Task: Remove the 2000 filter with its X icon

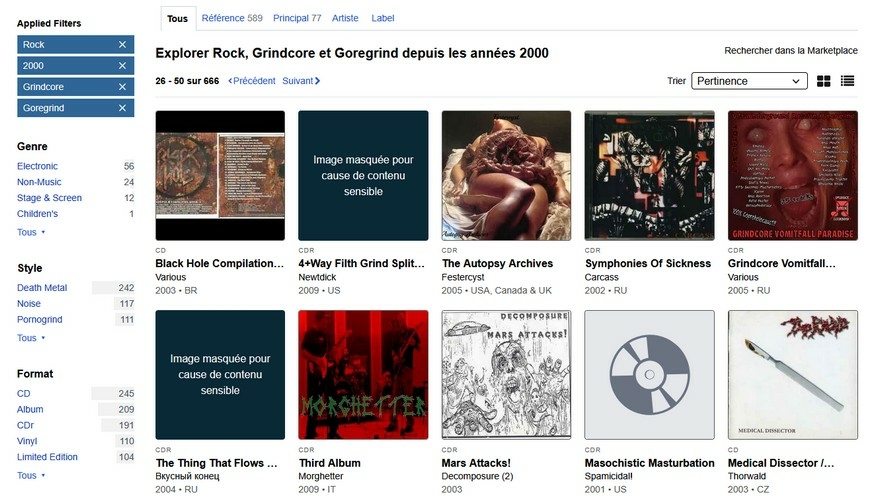Action: coord(122,66)
